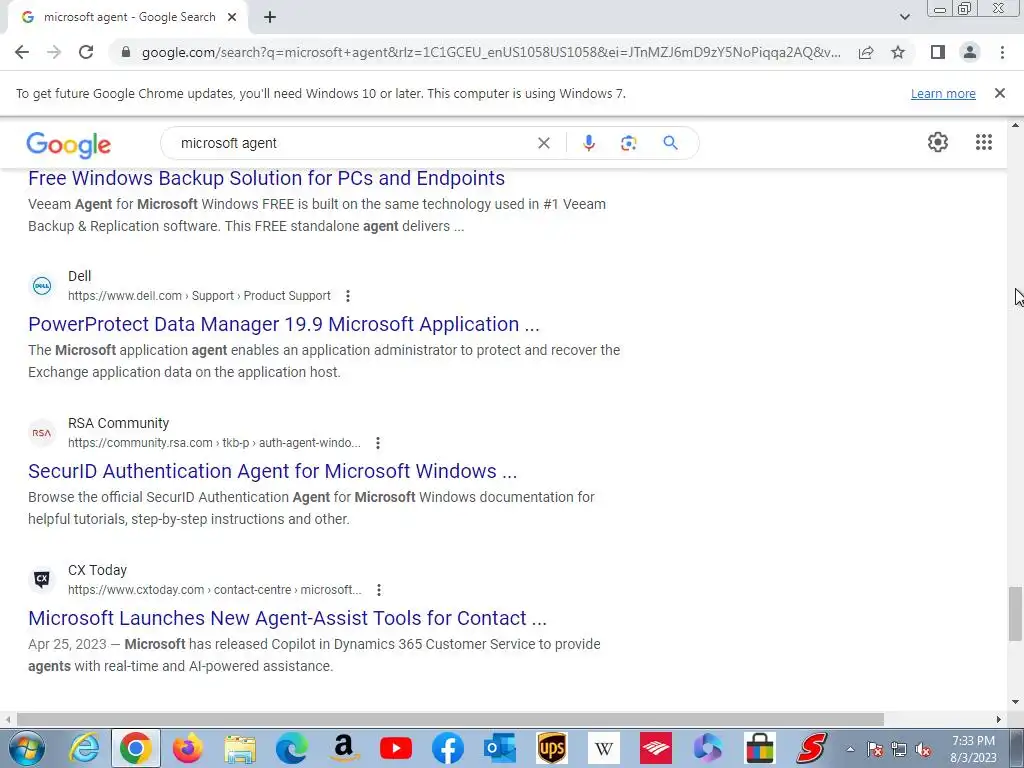Open Wikipedia shortcut on taskbar
The height and width of the screenshot is (768, 1024).
[604, 748]
